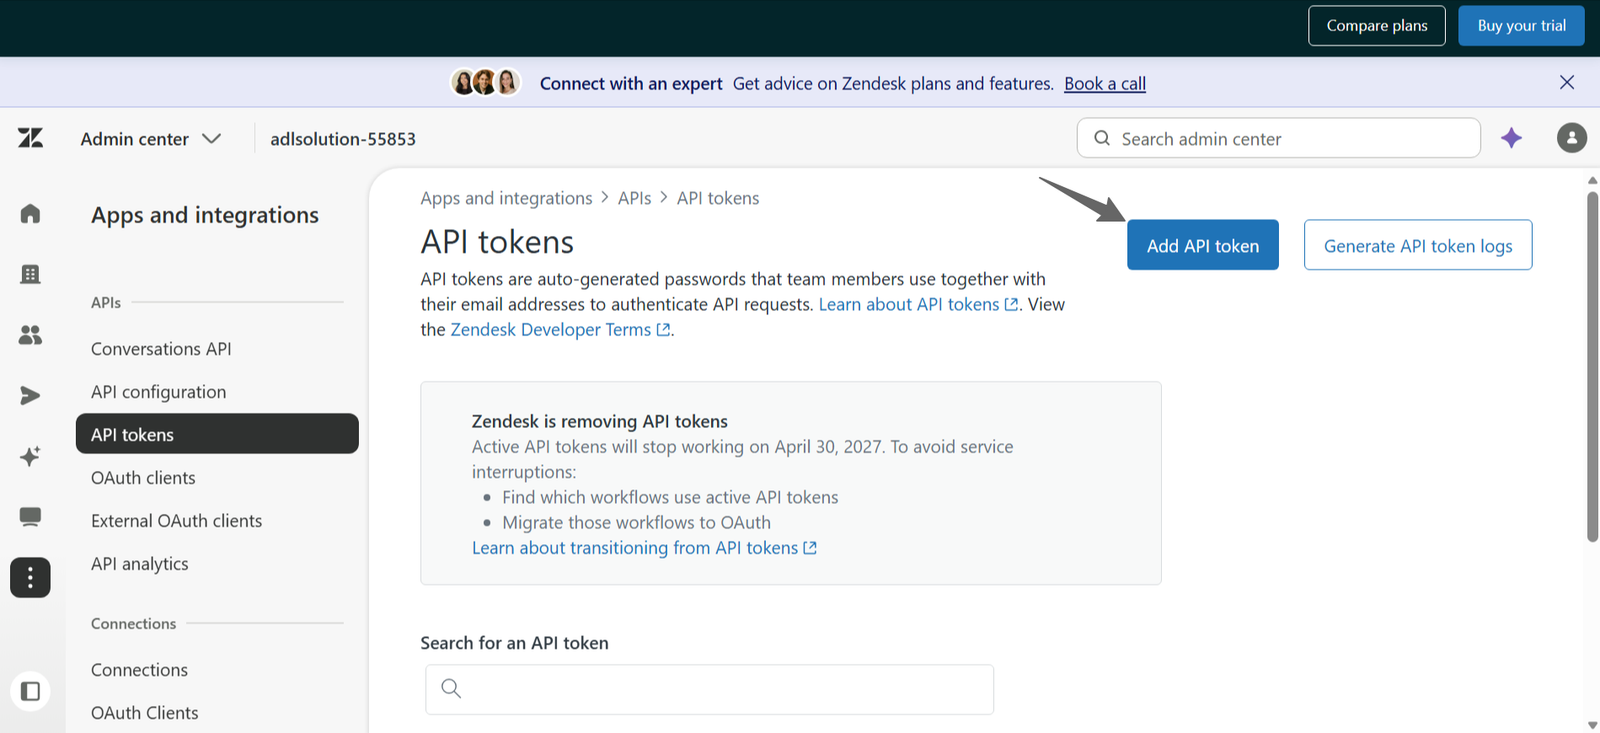Open External OAuth clients page

[176, 521]
